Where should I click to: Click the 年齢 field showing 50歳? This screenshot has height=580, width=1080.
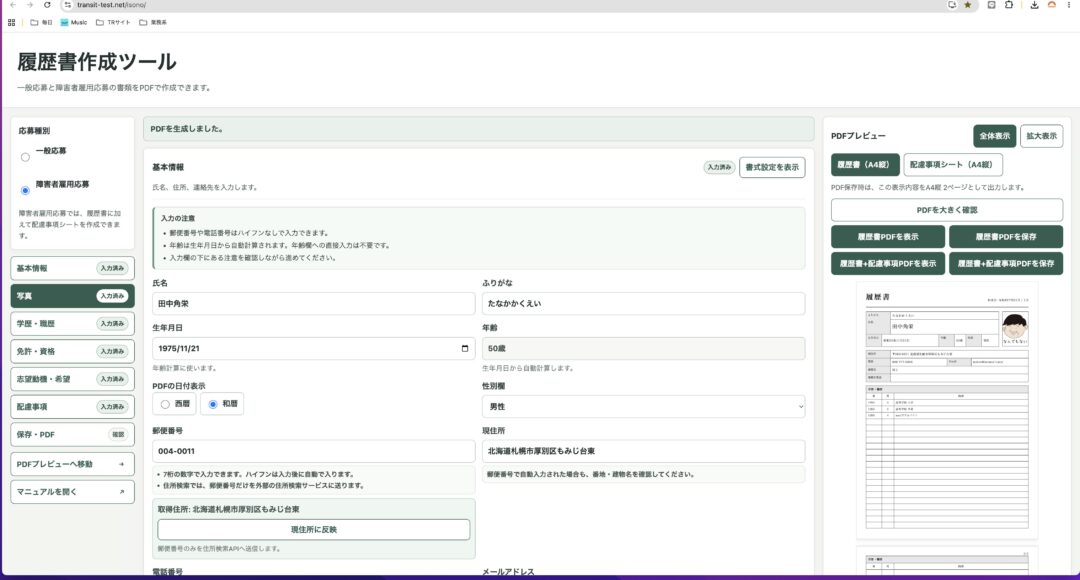pyautogui.click(x=643, y=349)
